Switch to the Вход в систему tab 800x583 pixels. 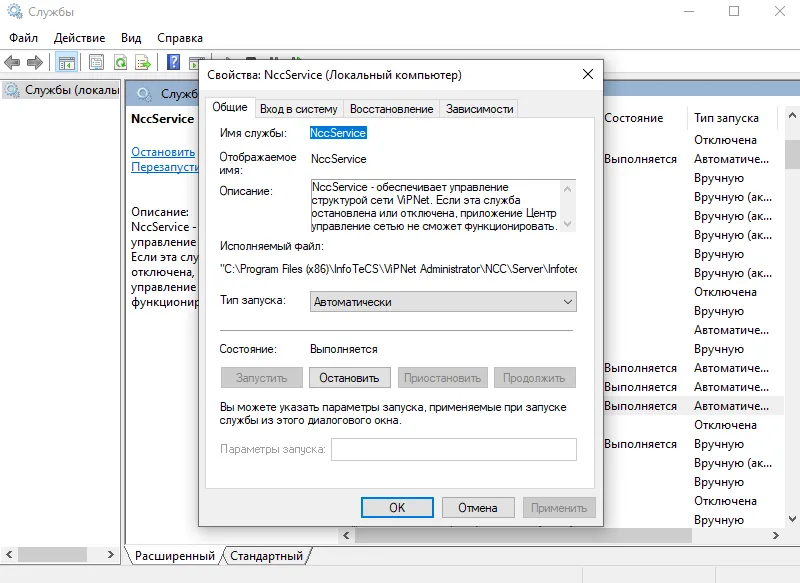(x=298, y=109)
